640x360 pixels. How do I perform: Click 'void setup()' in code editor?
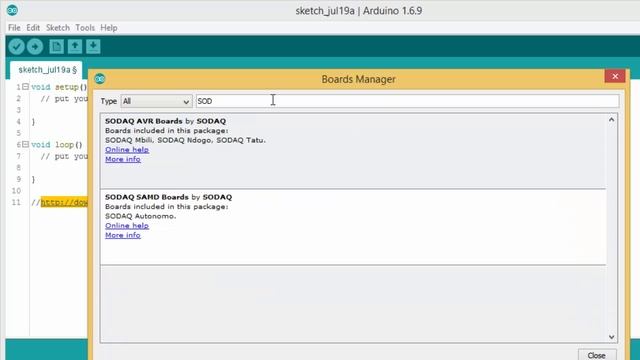point(59,87)
